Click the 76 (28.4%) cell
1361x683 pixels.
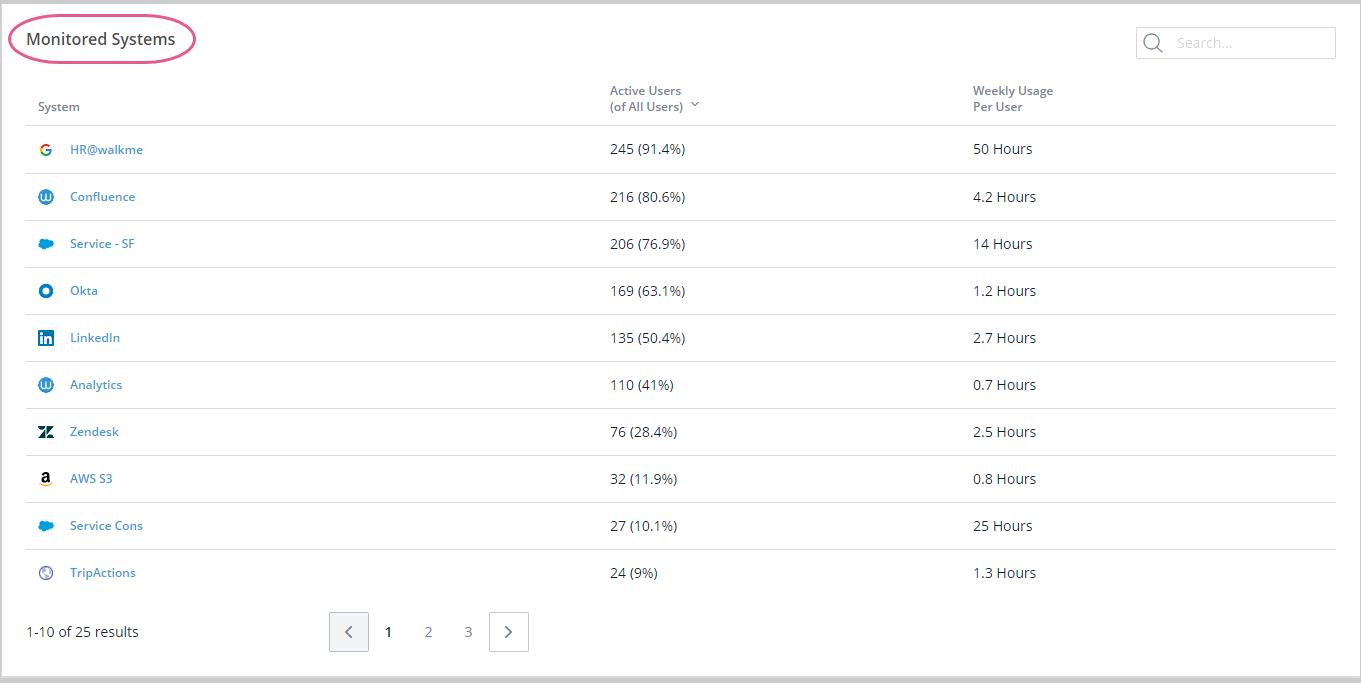click(643, 432)
